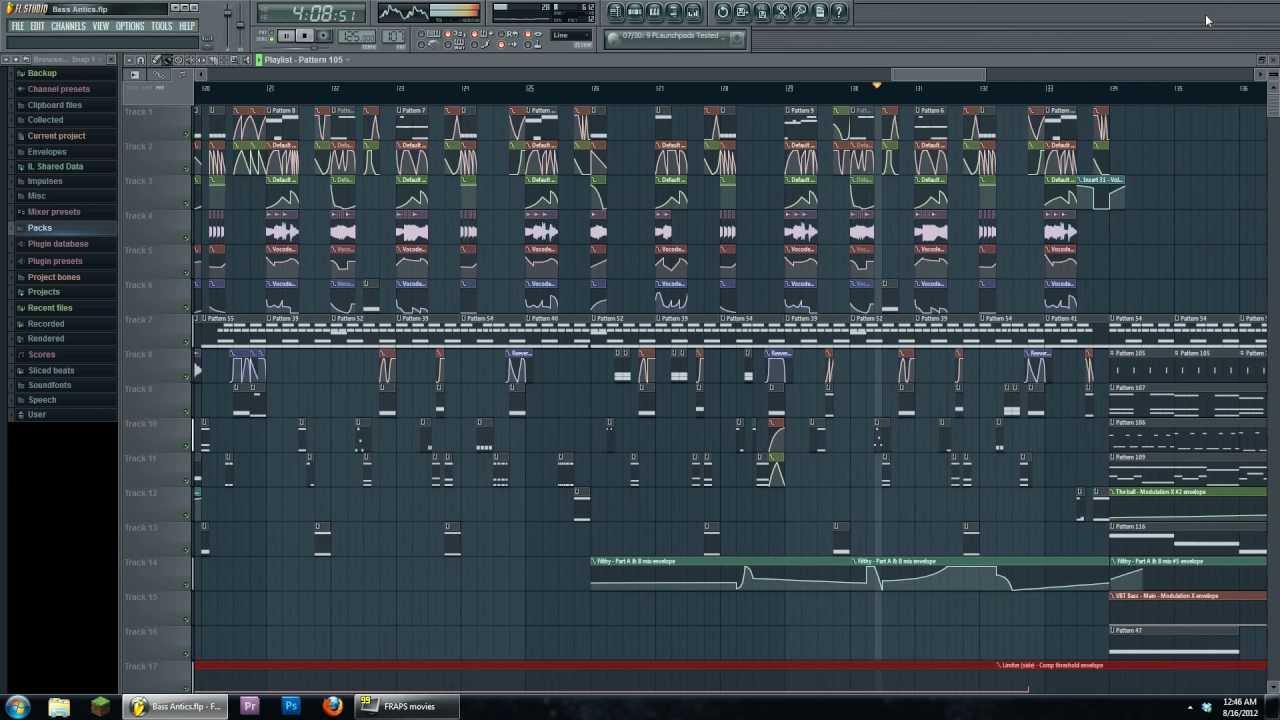Click the pattern number selector
Screen dimensions: 1280x720
[x=393, y=37]
